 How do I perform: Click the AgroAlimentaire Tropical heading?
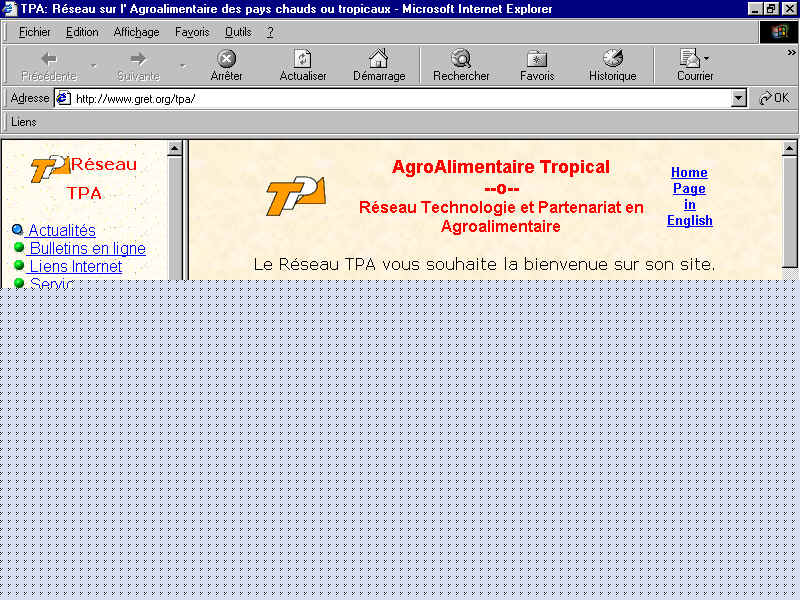coord(501,167)
